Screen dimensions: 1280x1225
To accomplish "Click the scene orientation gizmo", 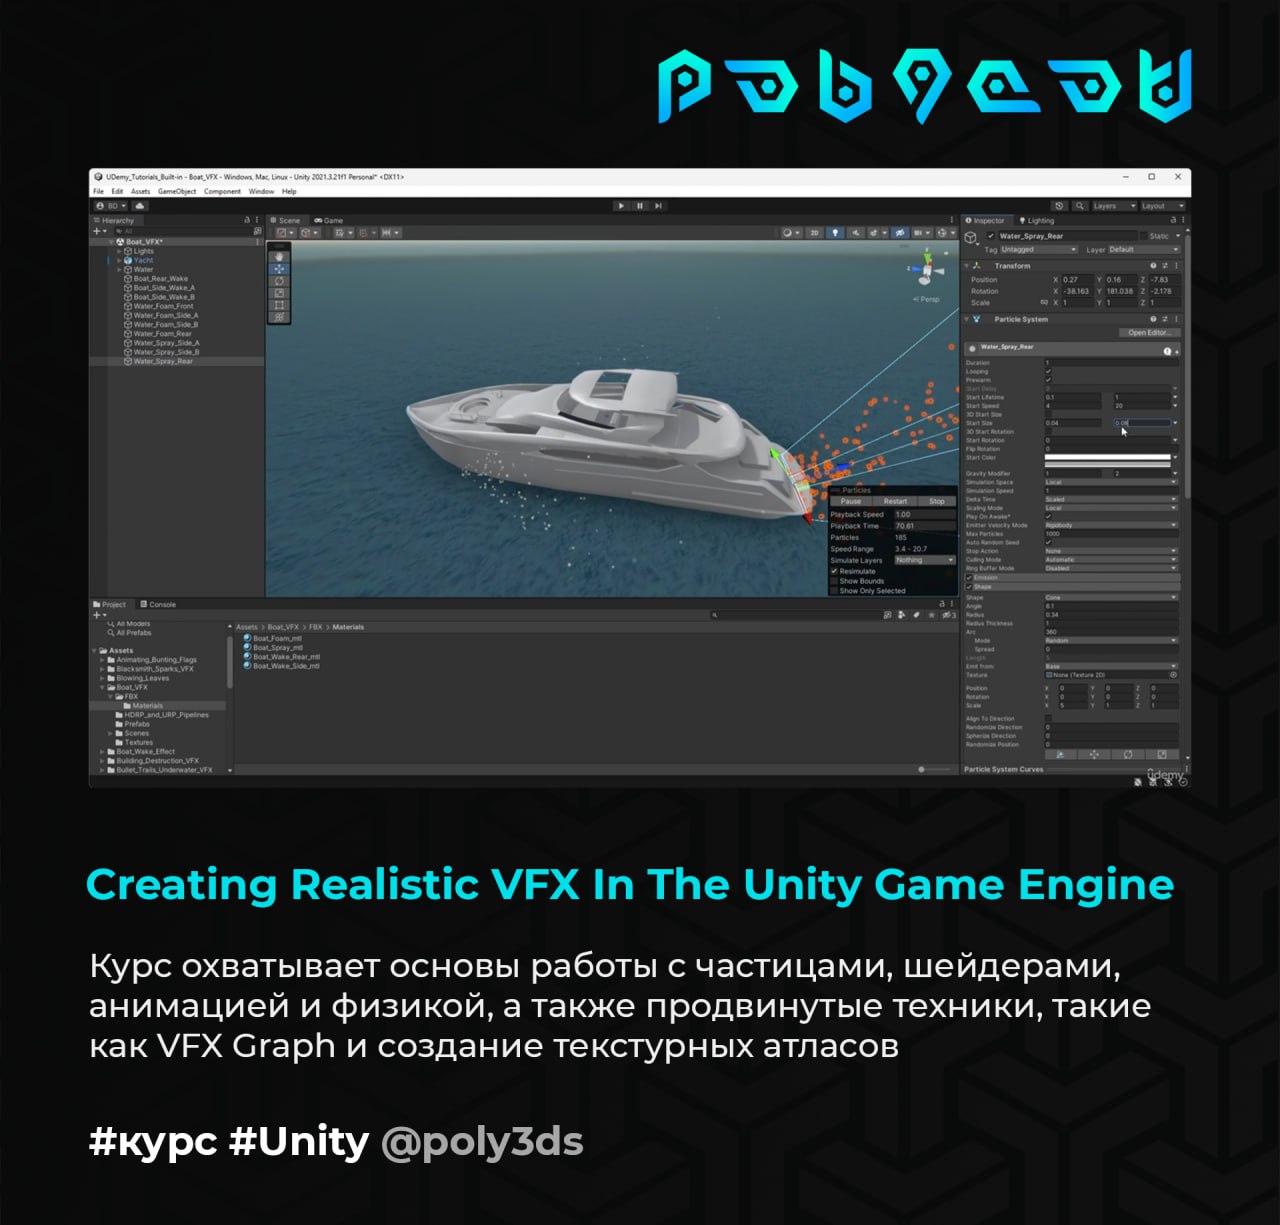I will (928, 270).
